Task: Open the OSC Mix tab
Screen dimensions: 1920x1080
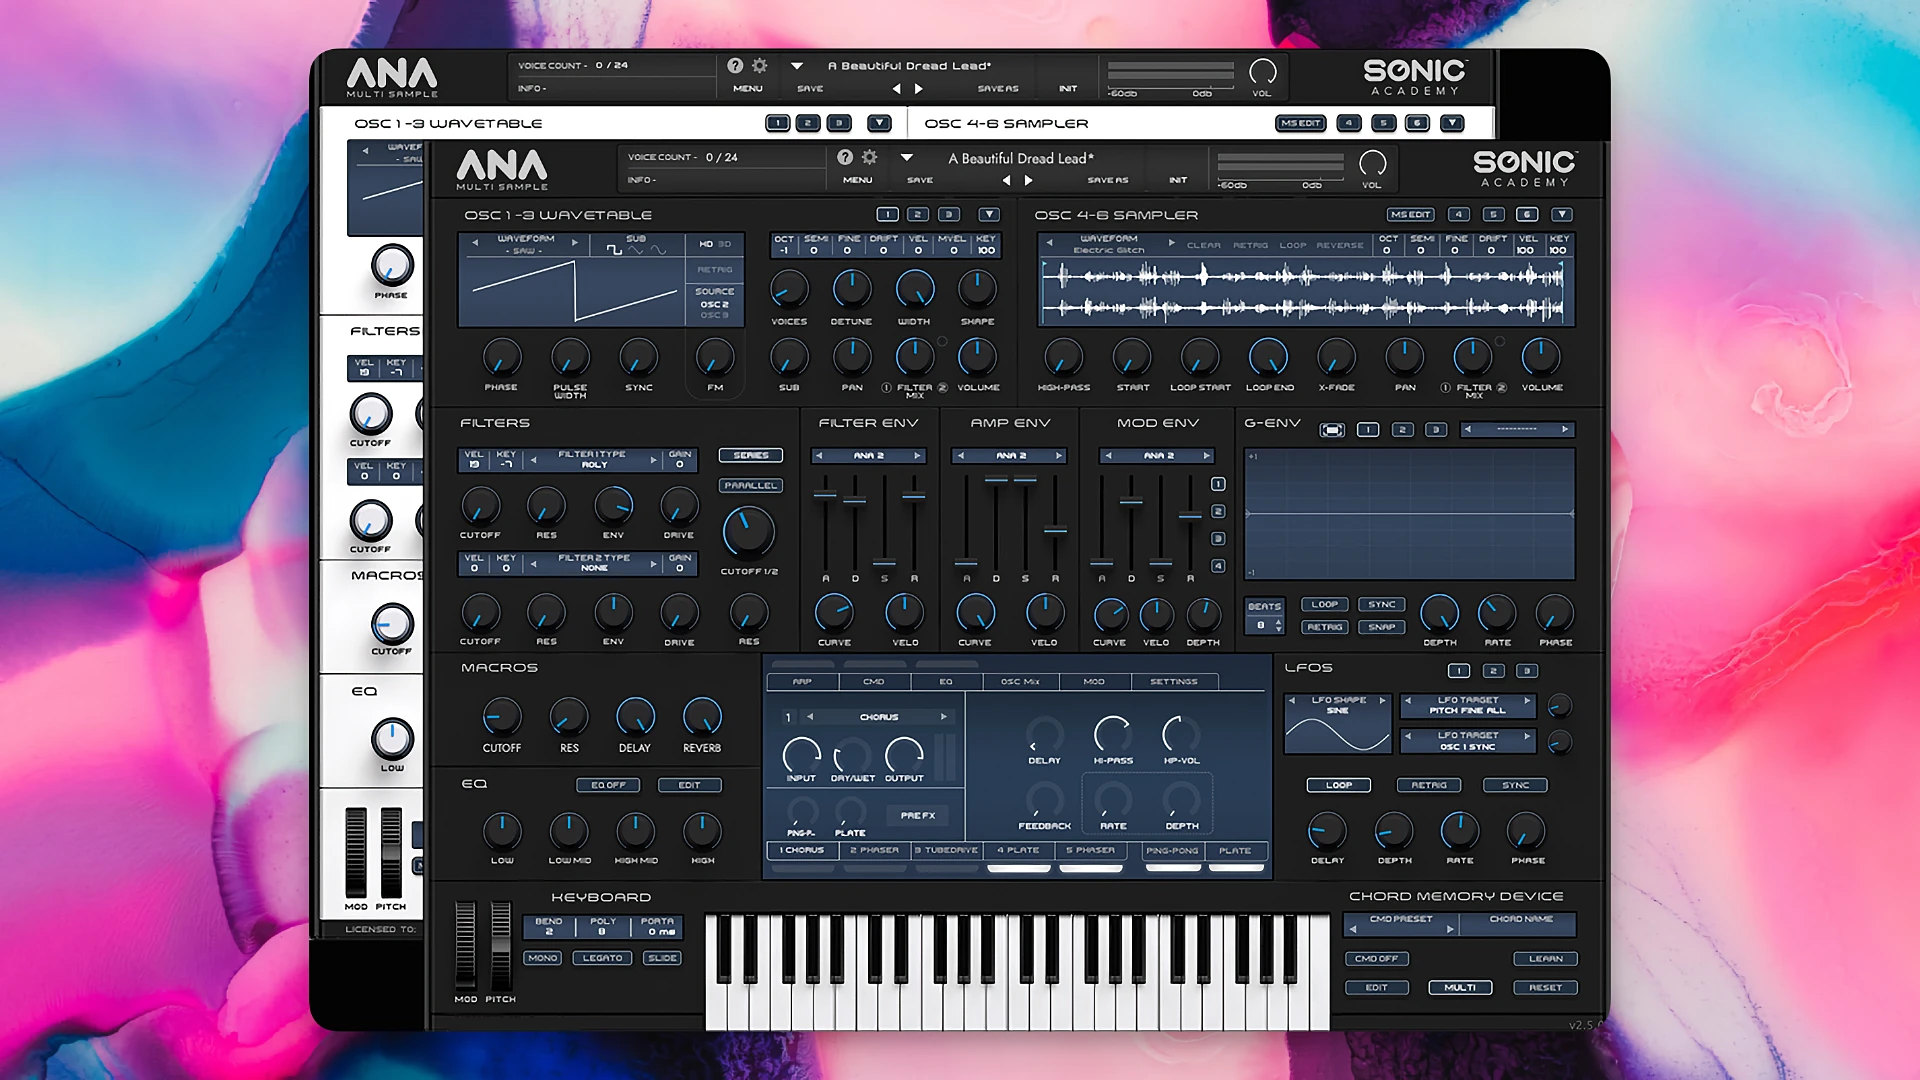Action: pyautogui.click(x=1019, y=681)
